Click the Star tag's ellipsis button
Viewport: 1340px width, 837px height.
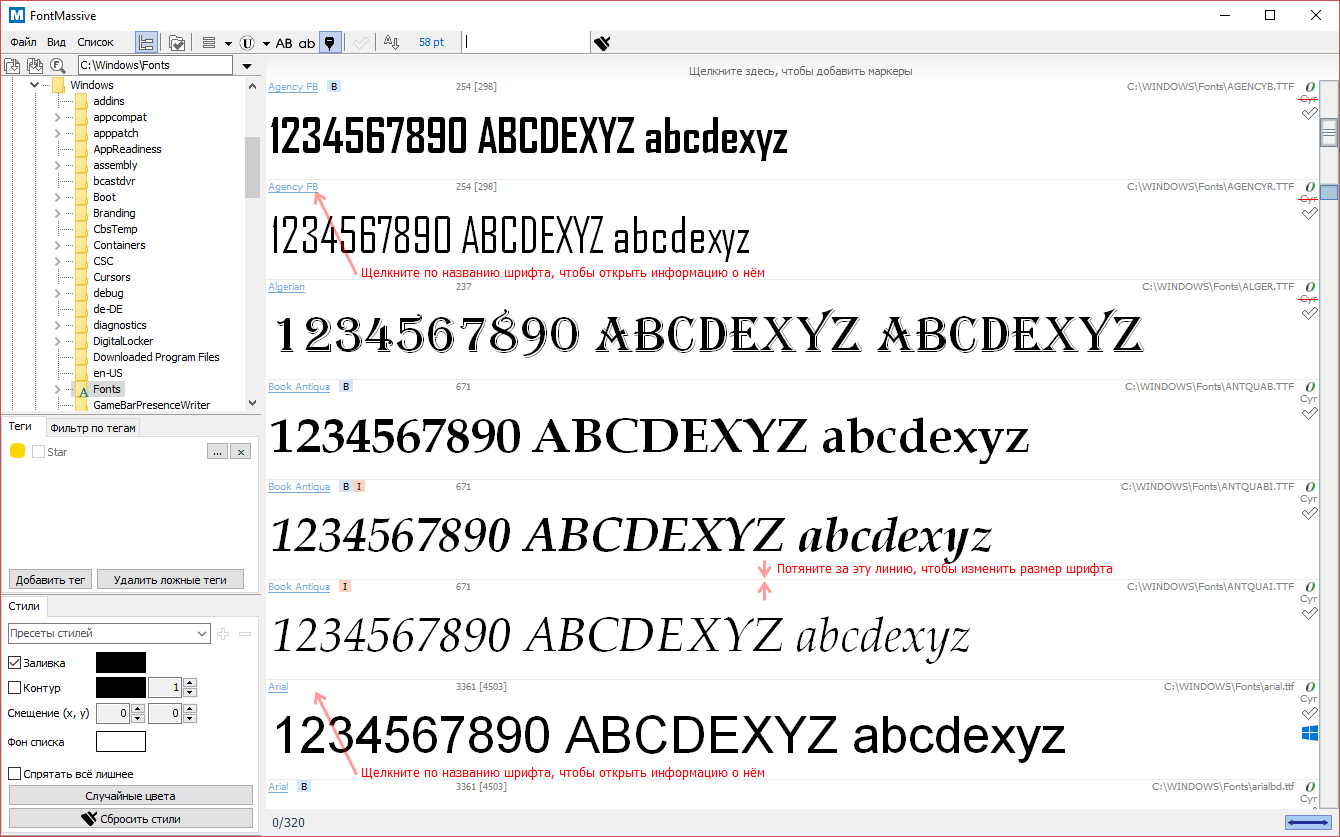pos(217,452)
